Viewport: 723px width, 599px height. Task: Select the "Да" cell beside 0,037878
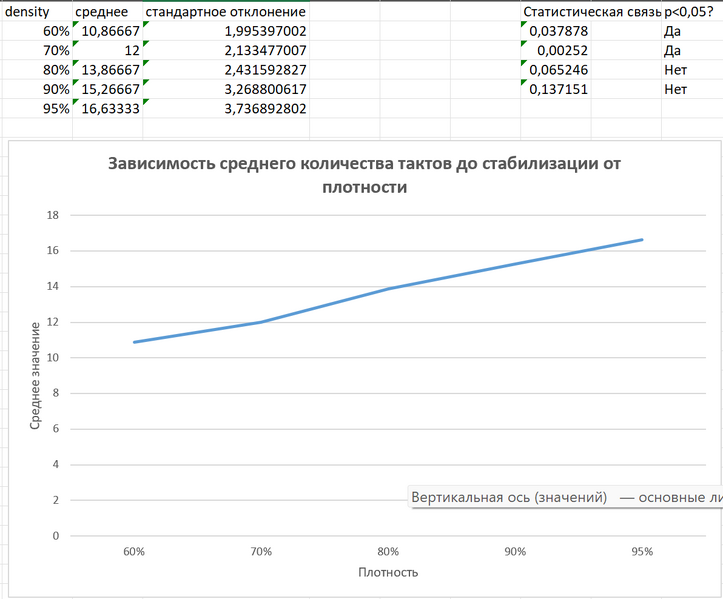click(x=691, y=32)
